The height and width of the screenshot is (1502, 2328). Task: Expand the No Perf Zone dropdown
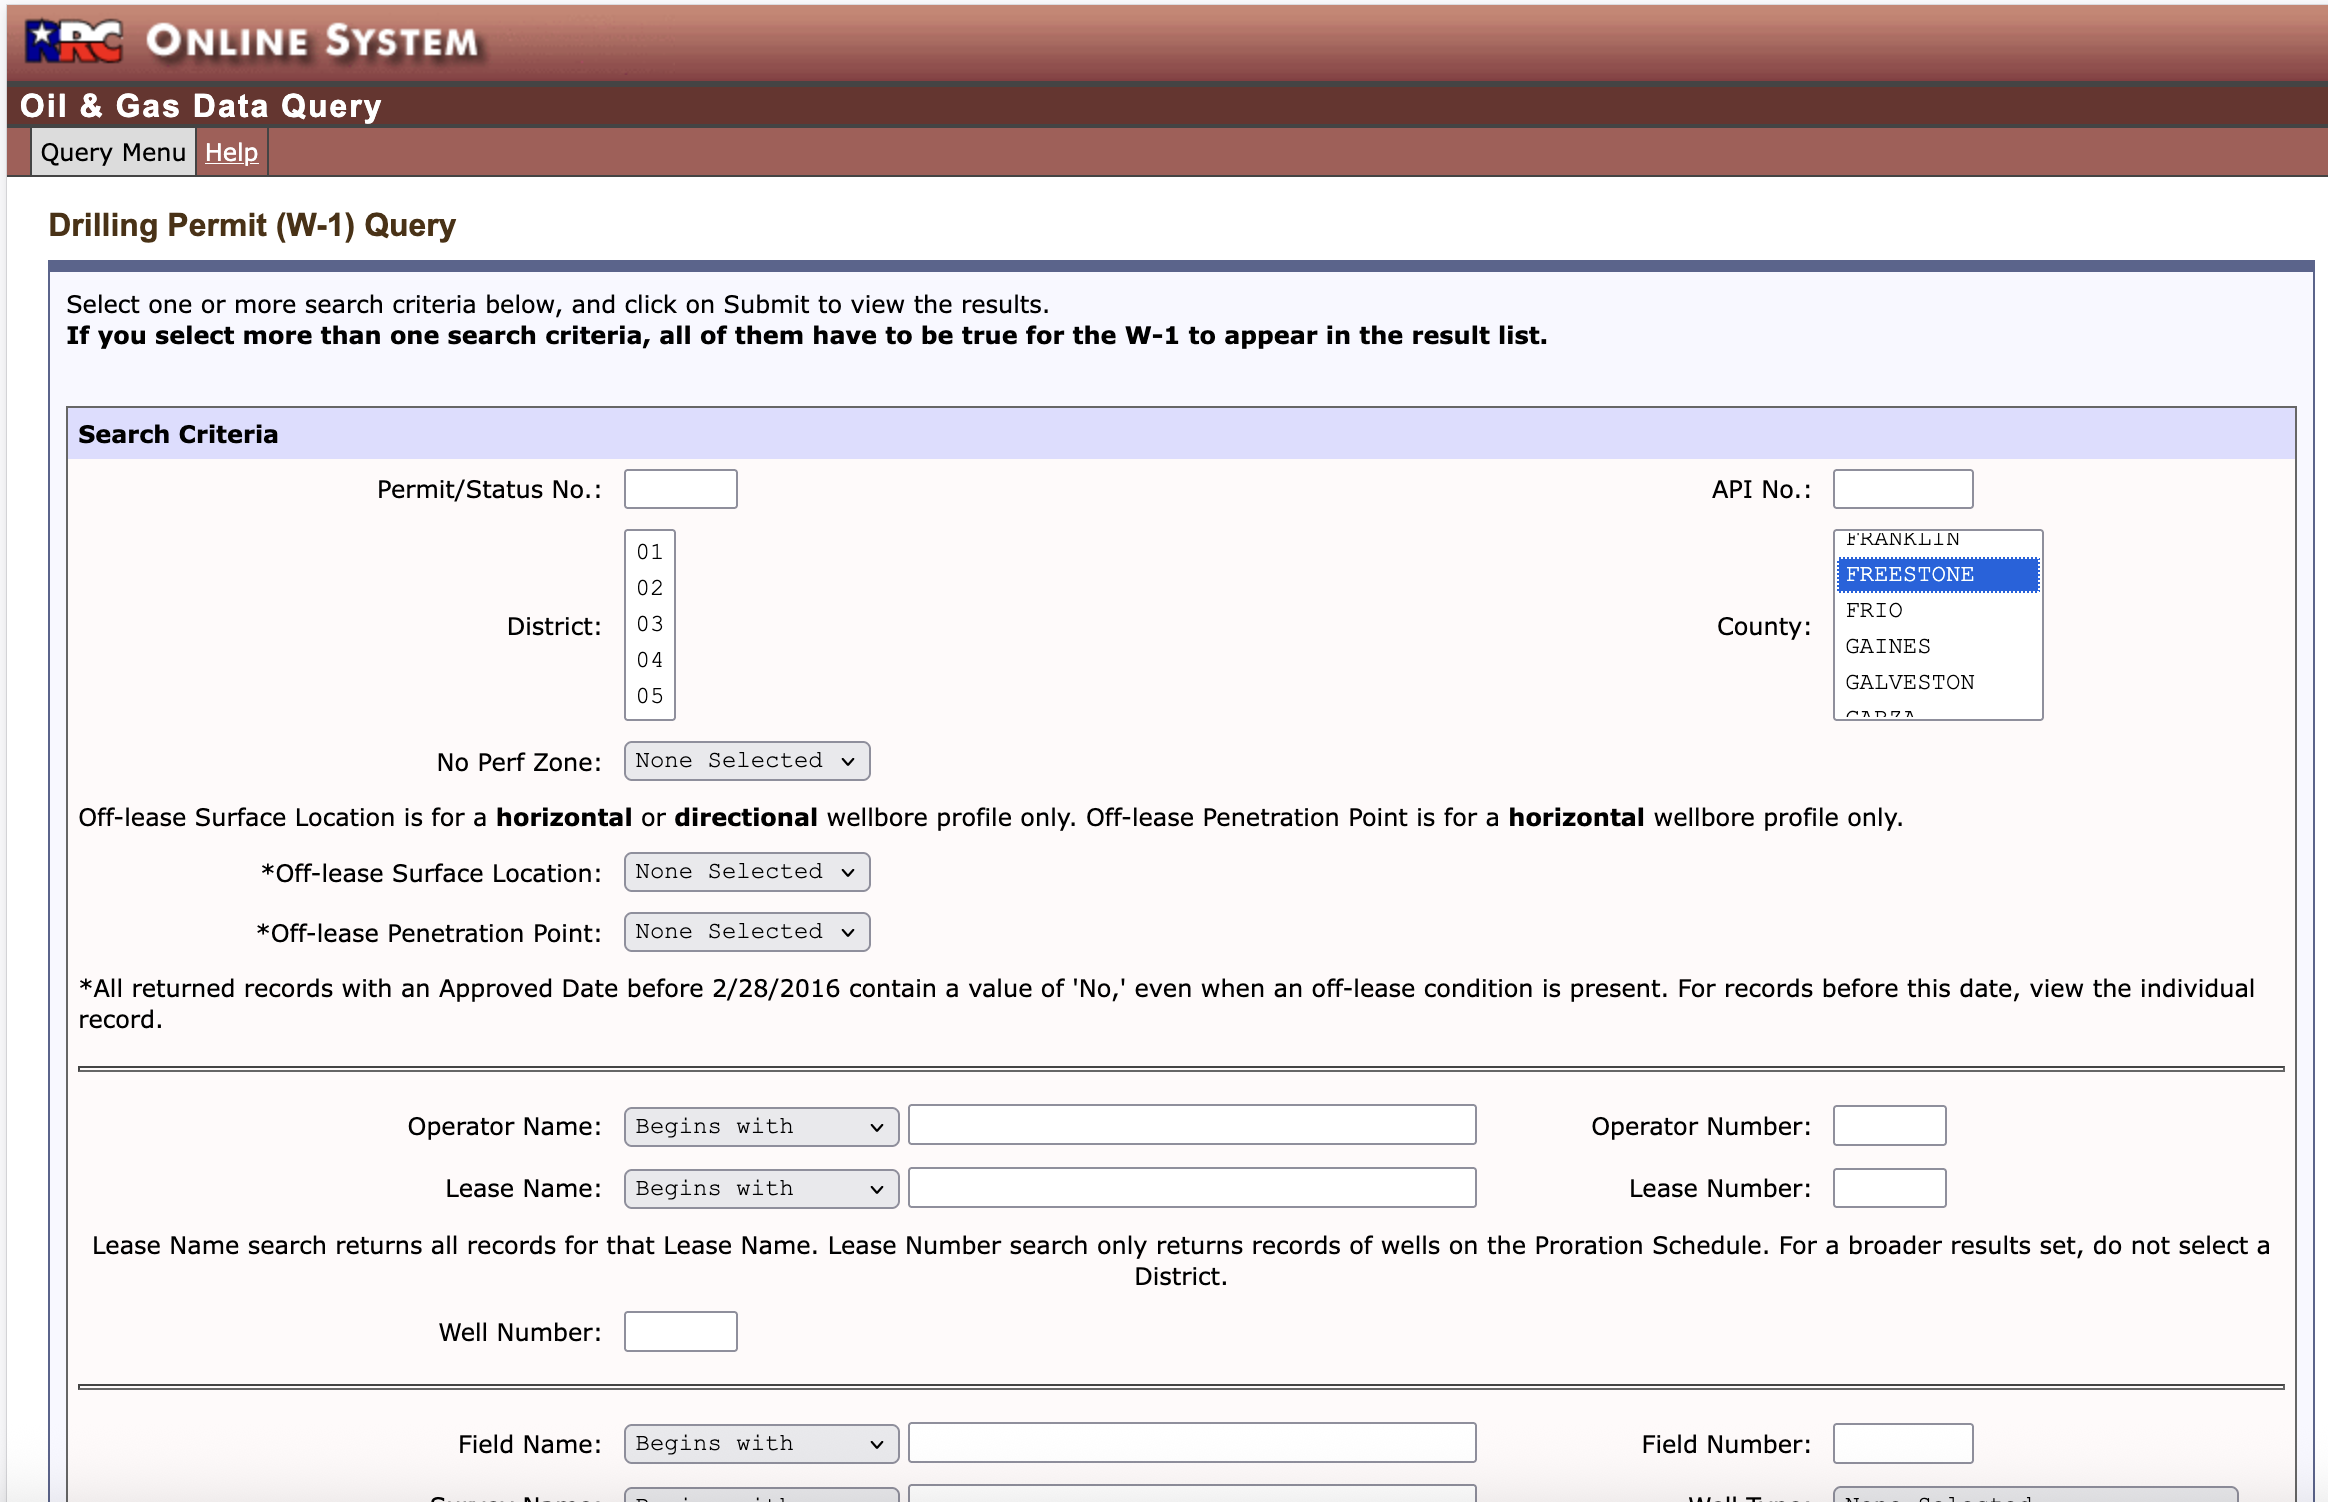pos(746,761)
